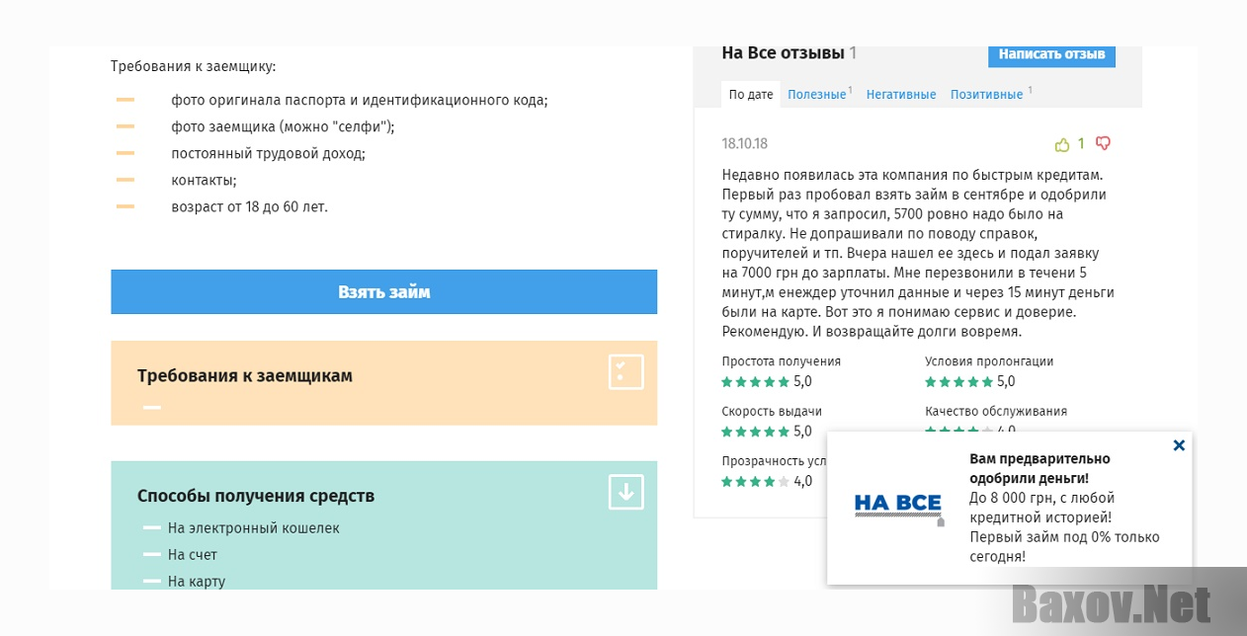Click the line фото заемщика (можно селфи)
Image resolution: width=1247 pixels, height=636 pixels.
pos(283,127)
